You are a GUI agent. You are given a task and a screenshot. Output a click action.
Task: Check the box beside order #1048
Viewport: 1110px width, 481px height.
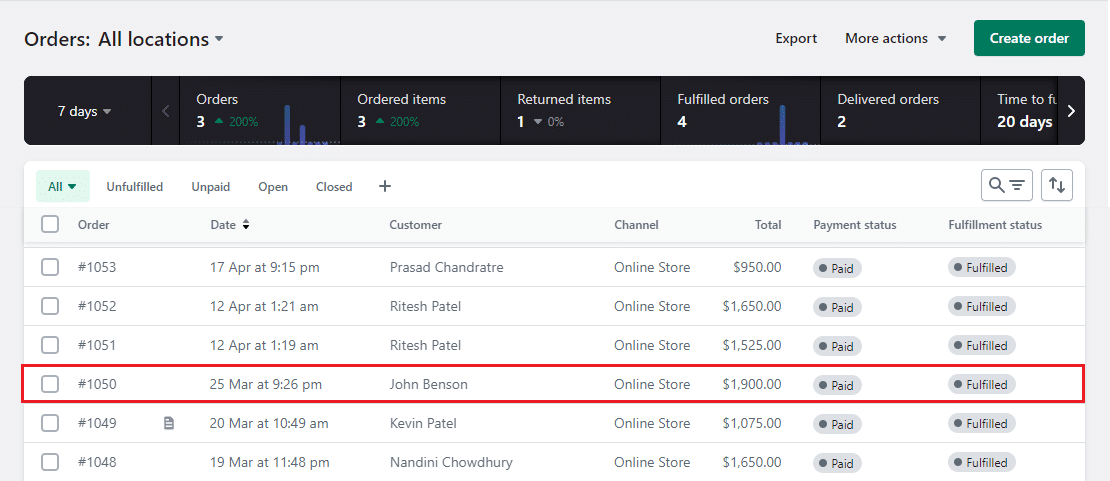(x=50, y=462)
